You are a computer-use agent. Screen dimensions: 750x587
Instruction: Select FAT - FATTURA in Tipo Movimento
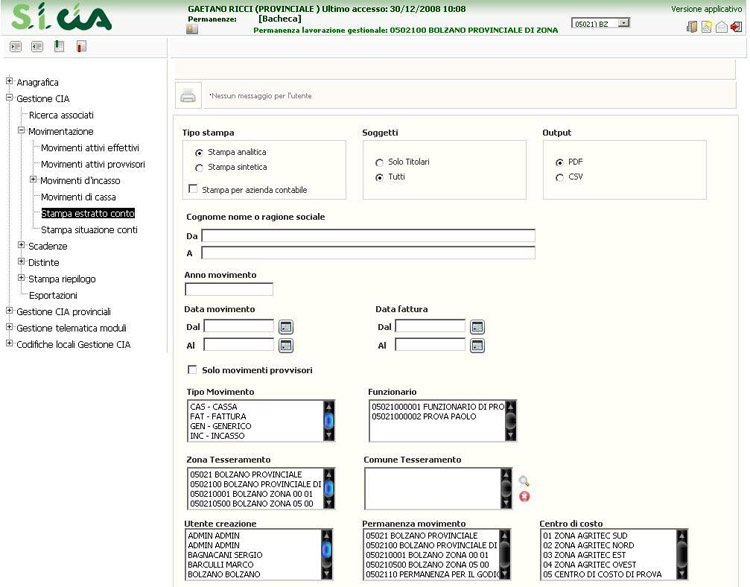[x=218, y=417]
